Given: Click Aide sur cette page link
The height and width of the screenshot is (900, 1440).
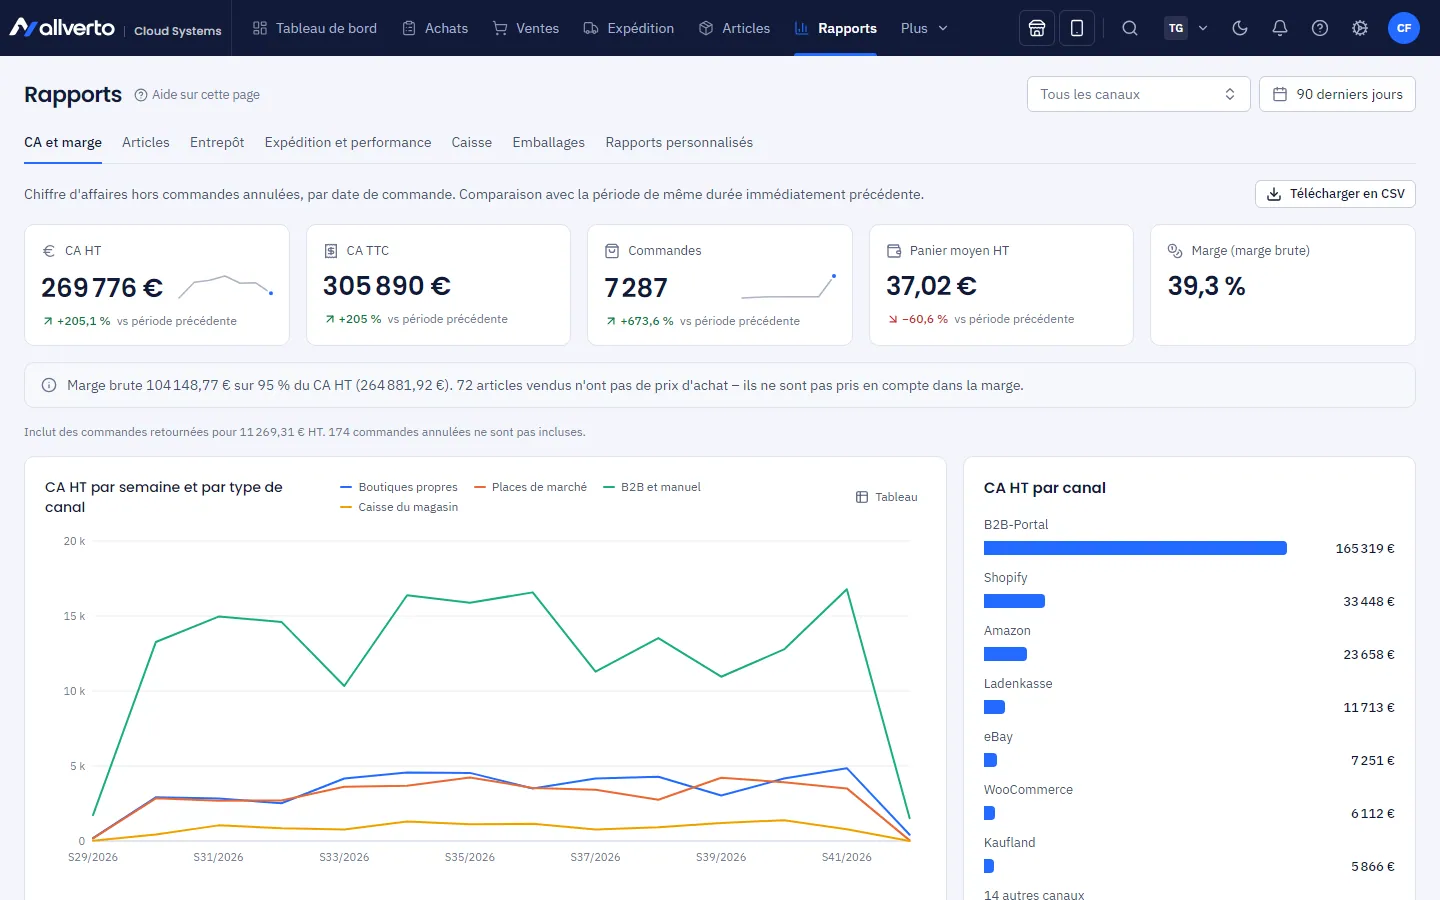Looking at the screenshot, I should [197, 95].
